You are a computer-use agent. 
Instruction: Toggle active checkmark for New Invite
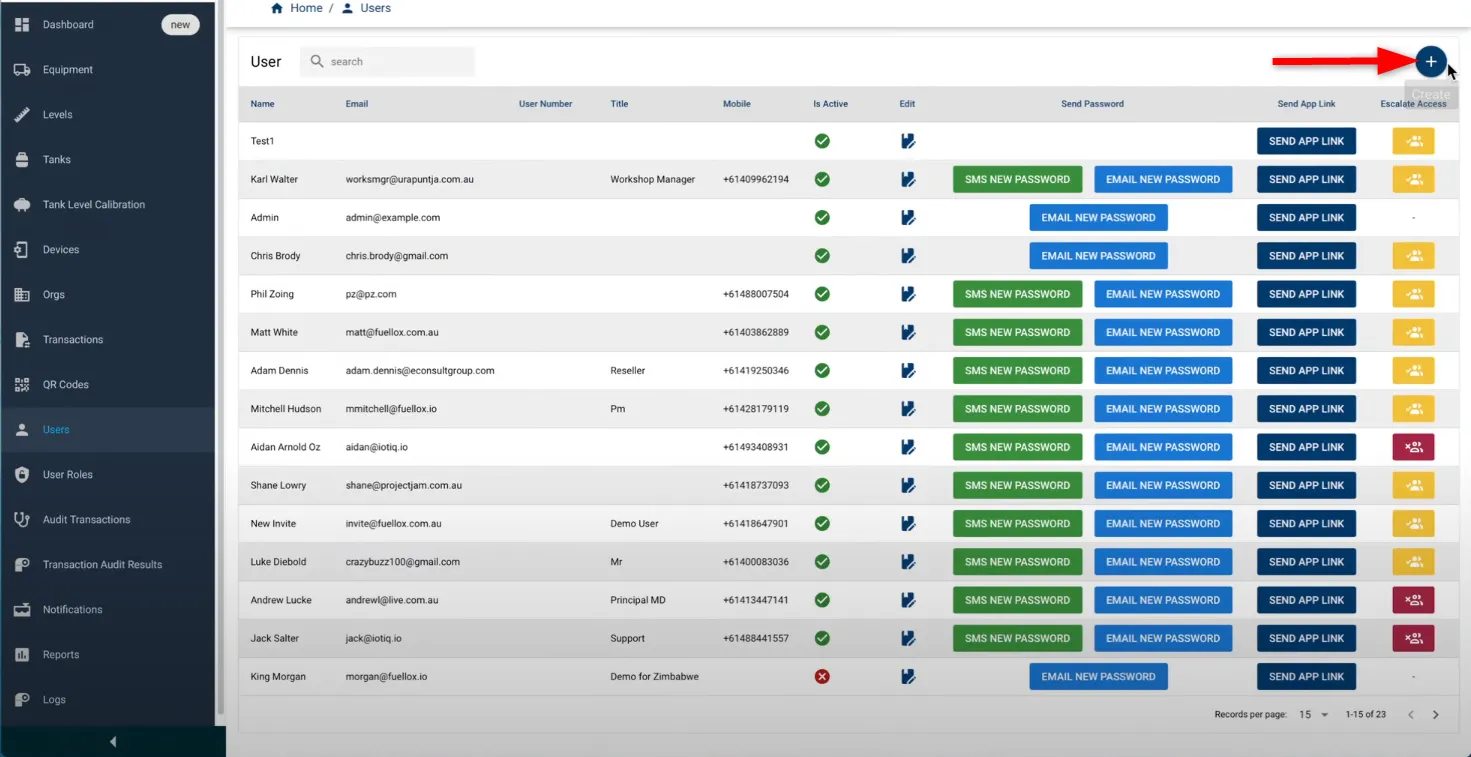click(822, 524)
